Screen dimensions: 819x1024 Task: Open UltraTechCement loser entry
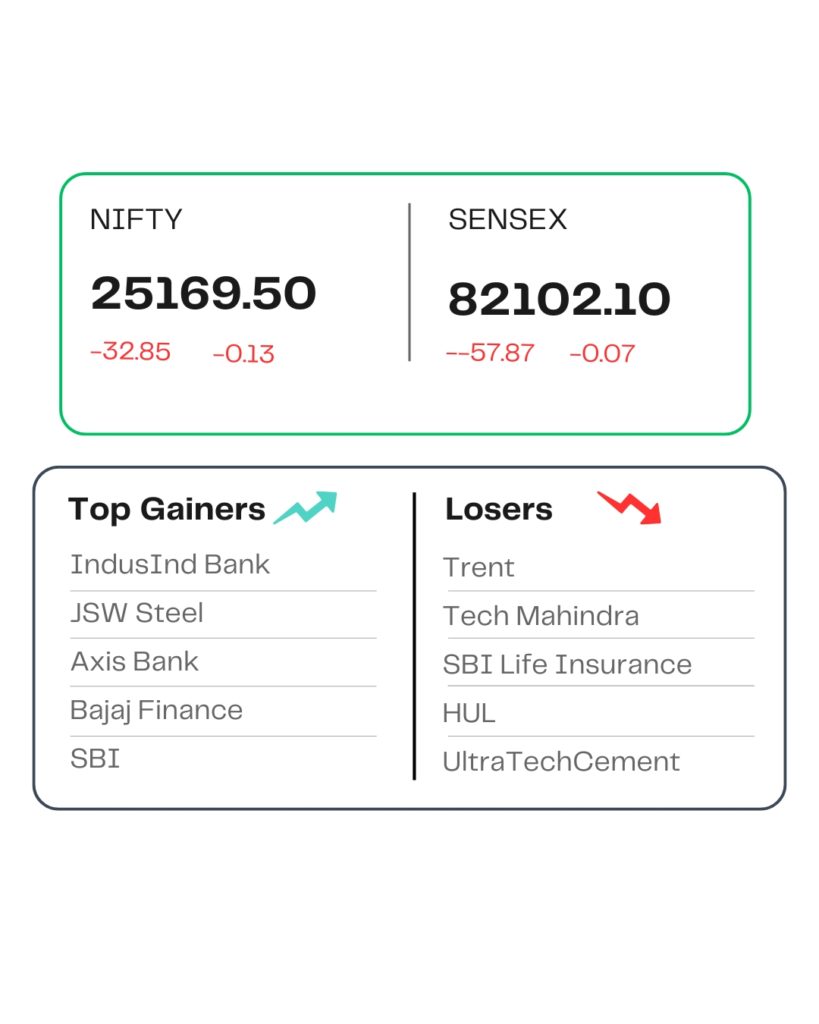pos(561,761)
